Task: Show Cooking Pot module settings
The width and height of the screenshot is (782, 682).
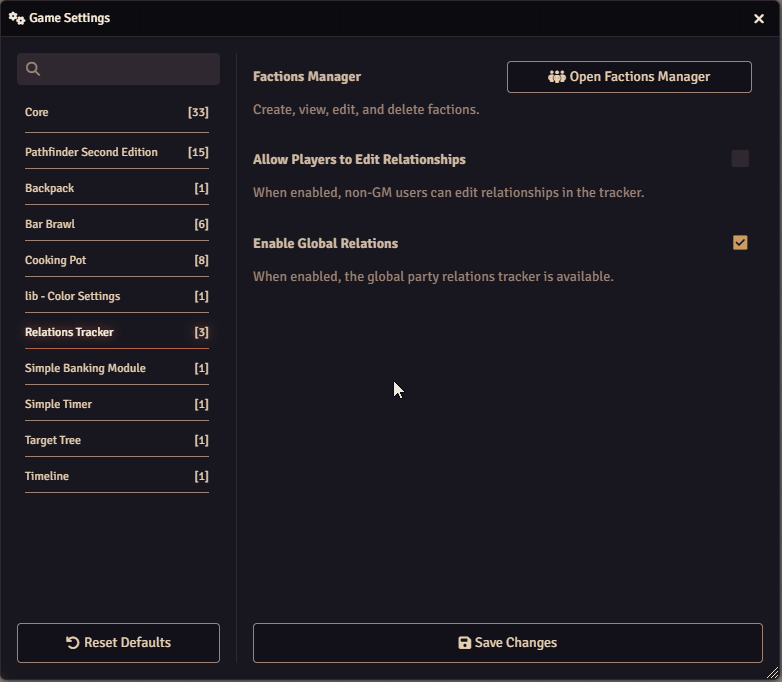Action: 116,260
